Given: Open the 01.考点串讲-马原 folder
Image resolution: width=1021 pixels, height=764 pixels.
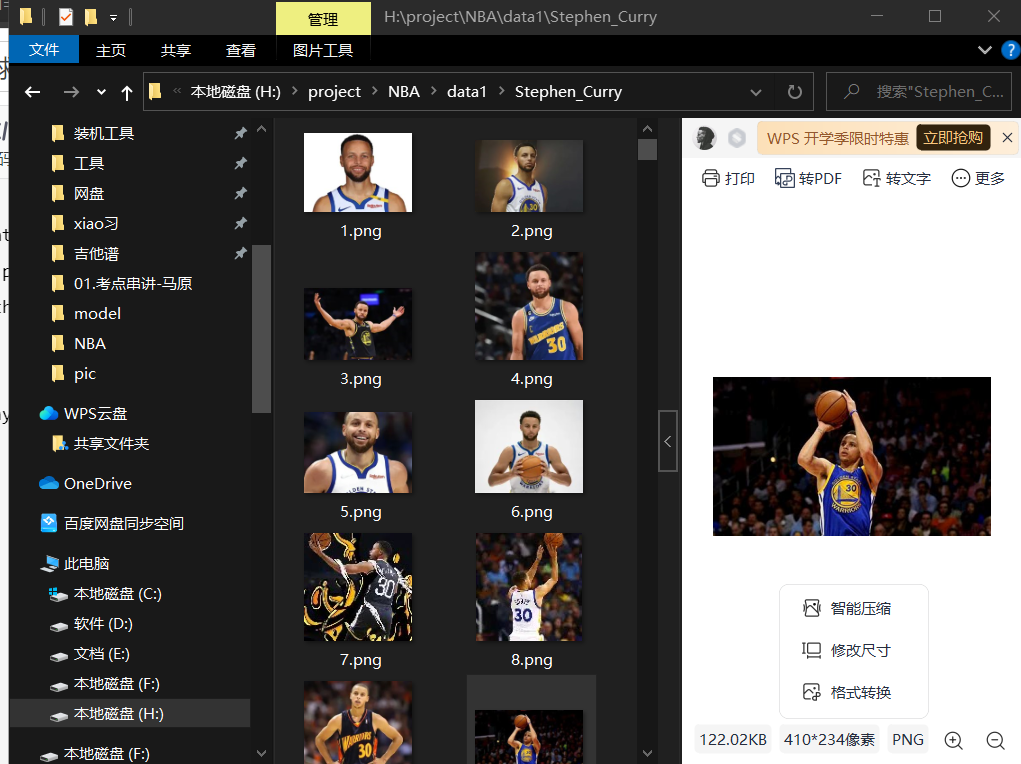Looking at the screenshot, I should click(x=133, y=283).
